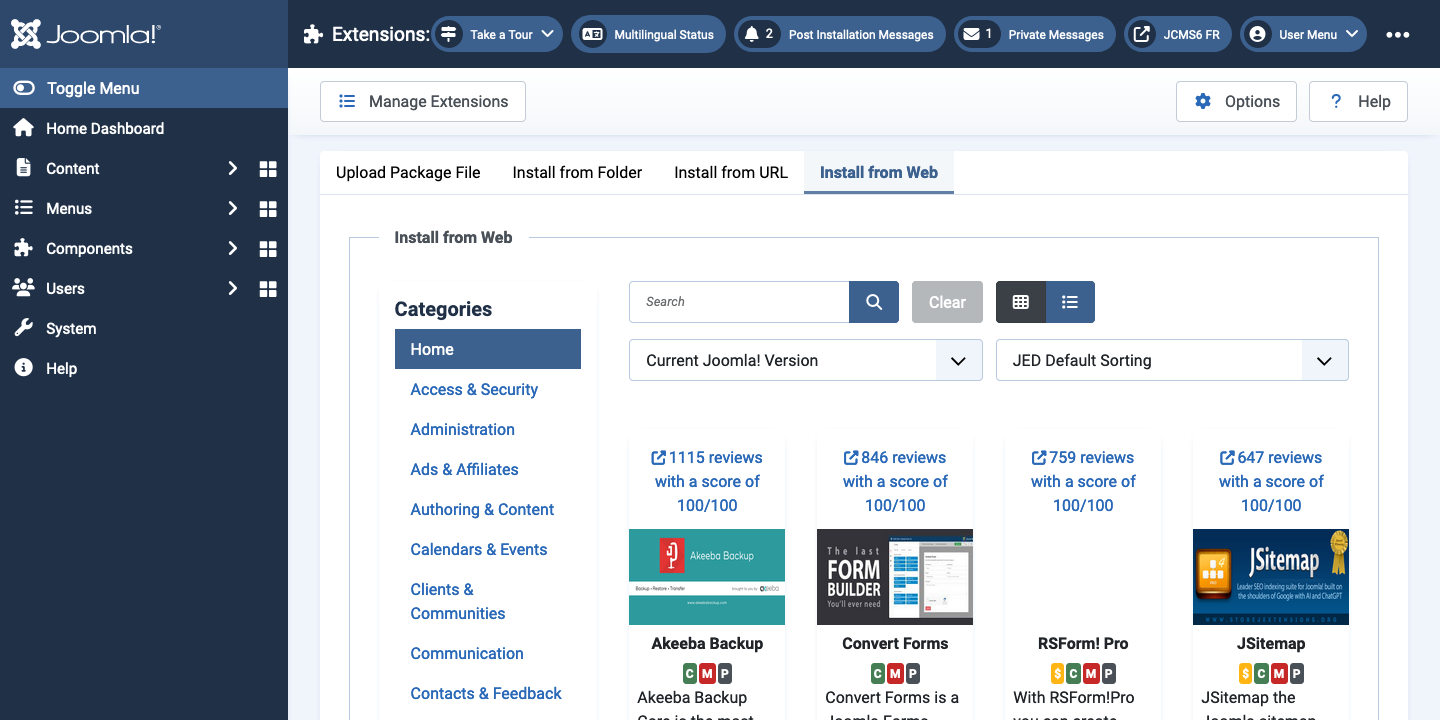Click the Extensions puzzle piece icon
The height and width of the screenshot is (720, 1440).
[x=313, y=34]
